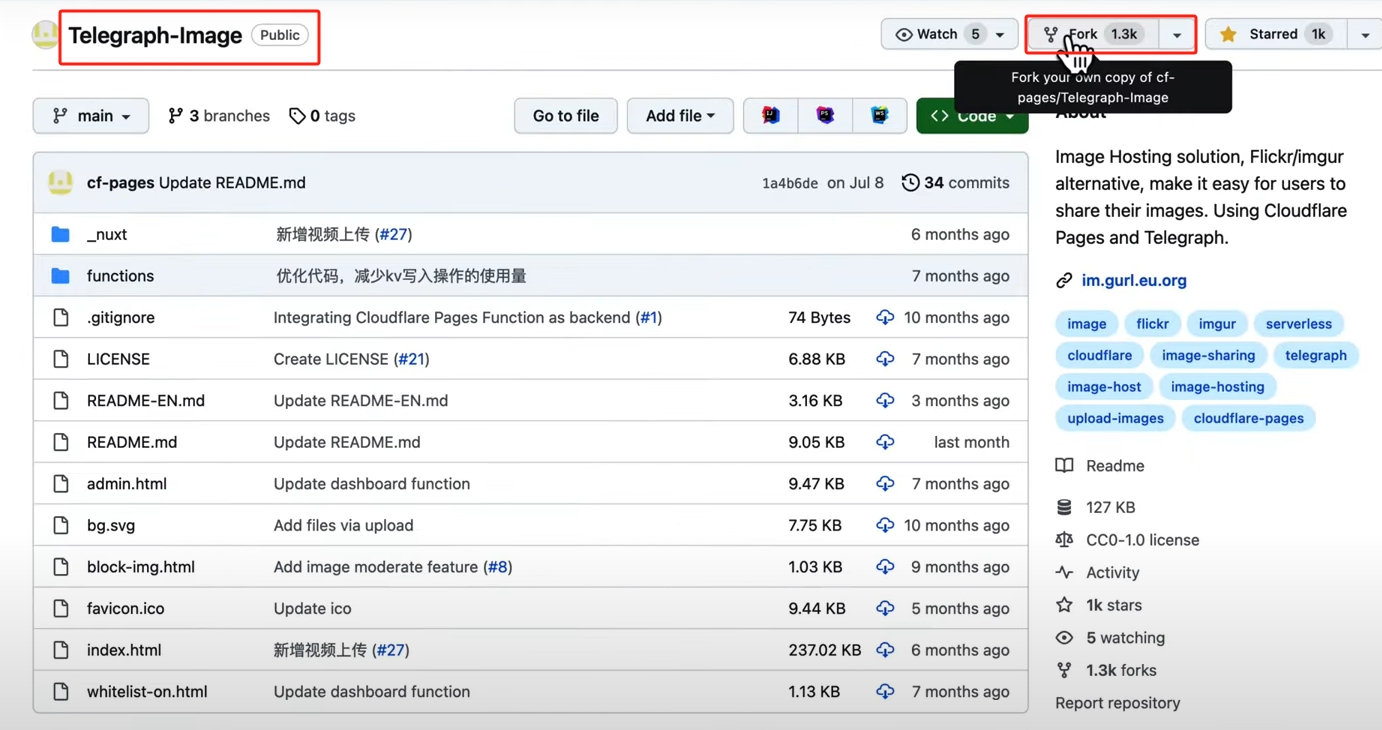This screenshot has width=1382, height=730.
Task: Open the favicon.ico file
Action: (126, 608)
